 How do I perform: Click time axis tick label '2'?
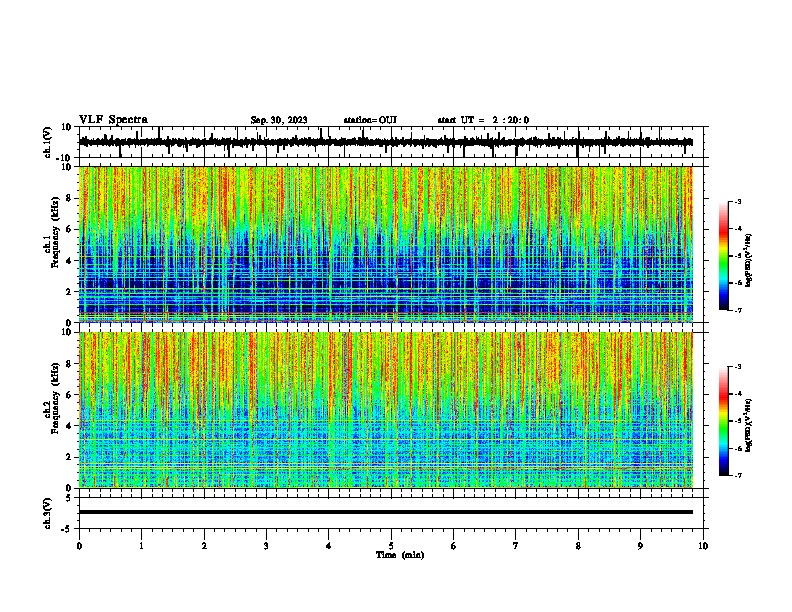click(204, 546)
